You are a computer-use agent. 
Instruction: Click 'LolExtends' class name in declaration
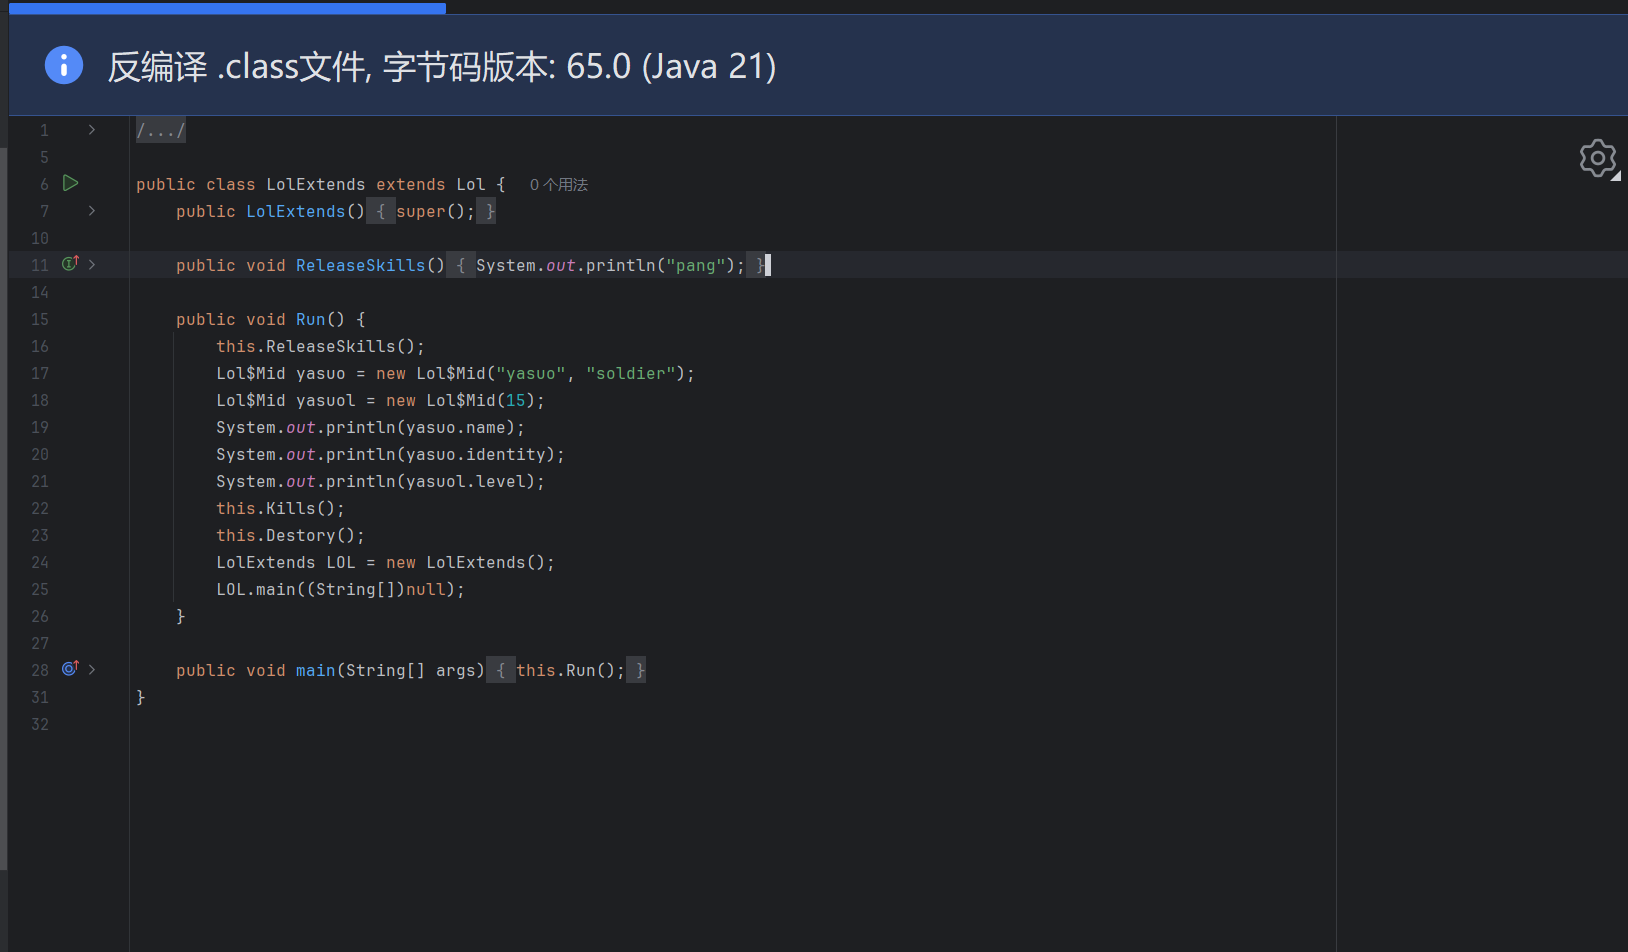tap(316, 185)
